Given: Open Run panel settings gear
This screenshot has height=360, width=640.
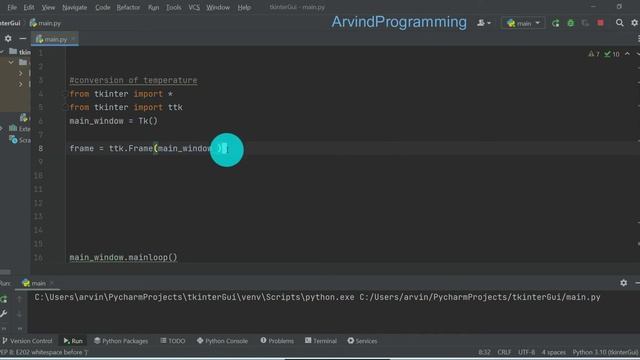Looking at the screenshot, I should (x=623, y=282).
